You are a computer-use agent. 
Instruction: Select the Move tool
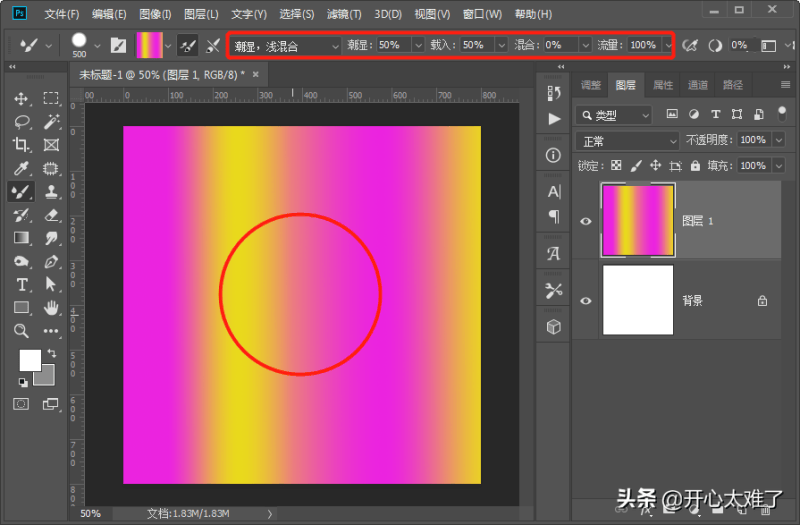pyautogui.click(x=21, y=98)
